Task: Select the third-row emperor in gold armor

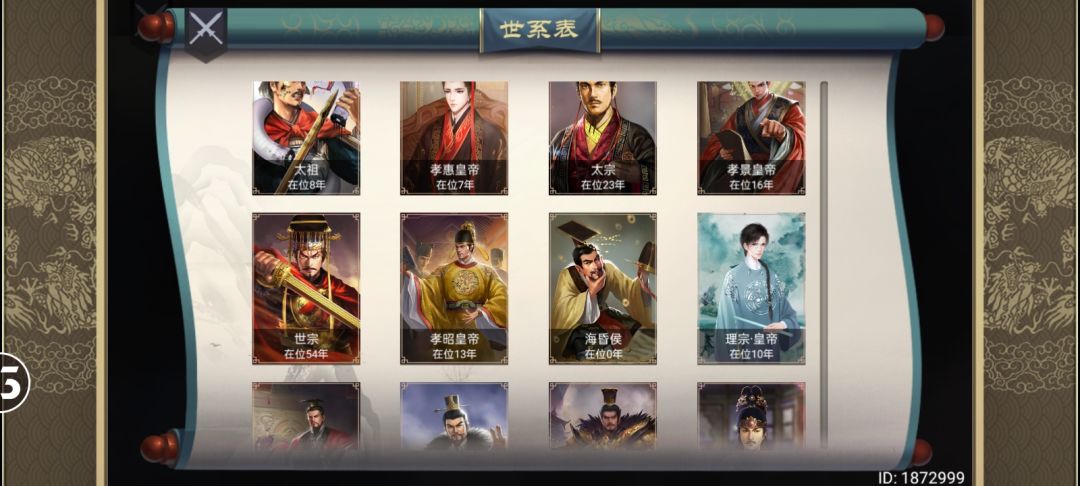Action: pos(603,416)
